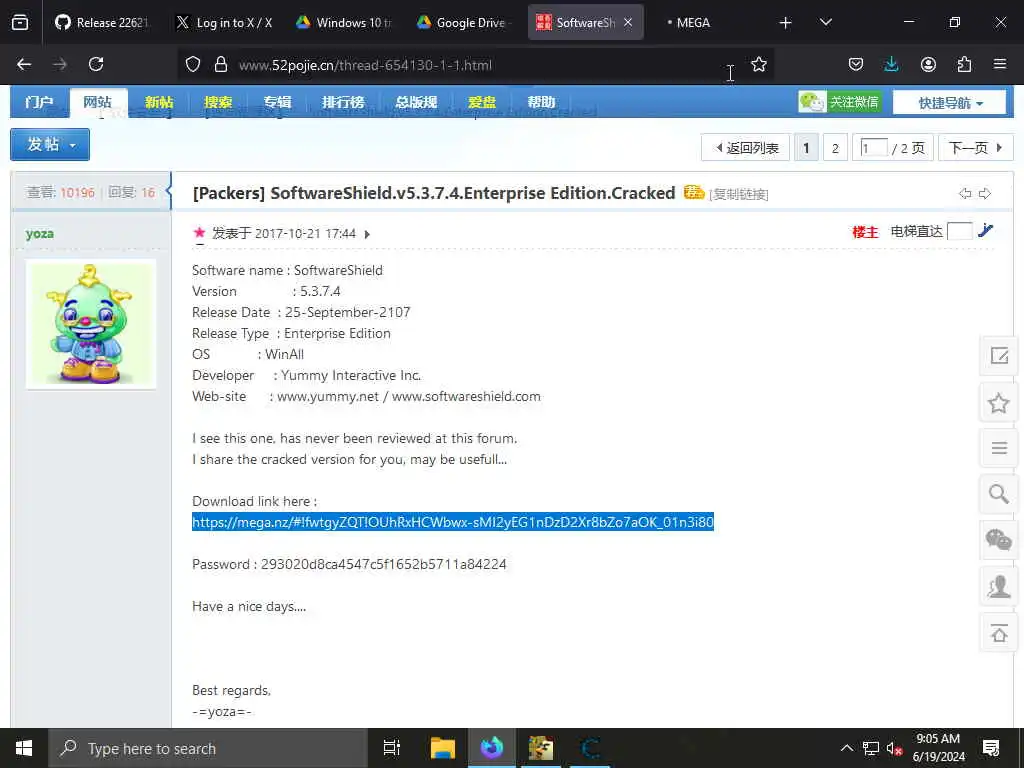Viewport: 1024px width, 768px height.
Task: Favorite the thread with sidebar star icon
Action: point(999,403)
